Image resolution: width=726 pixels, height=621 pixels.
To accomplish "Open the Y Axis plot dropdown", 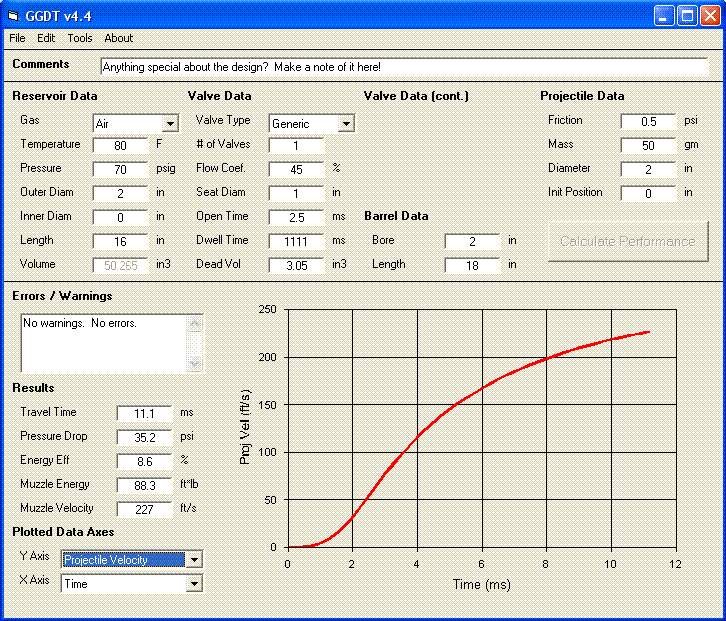I will 194,560.
